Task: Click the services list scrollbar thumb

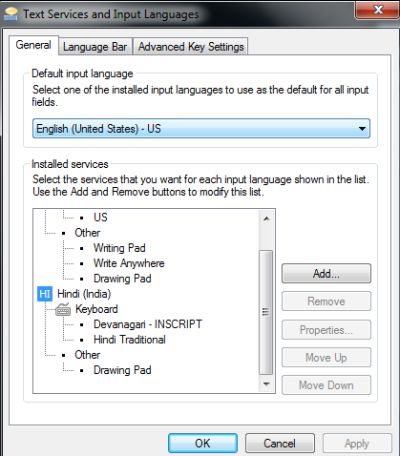Action: click(x=266, y=312)
